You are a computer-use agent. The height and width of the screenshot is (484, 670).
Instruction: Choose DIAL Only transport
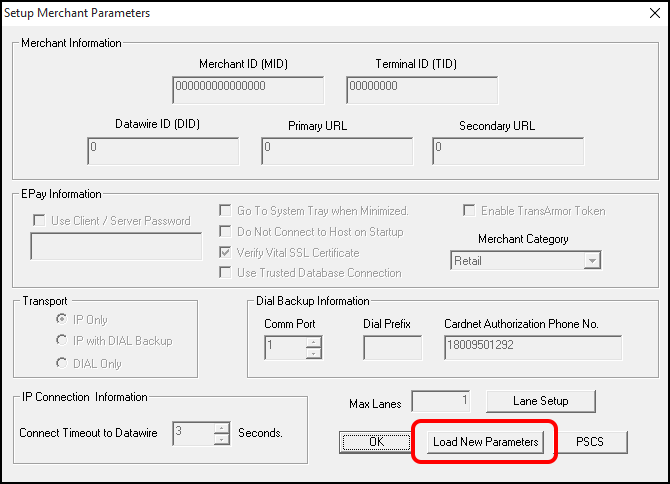(x=62, y=363)
